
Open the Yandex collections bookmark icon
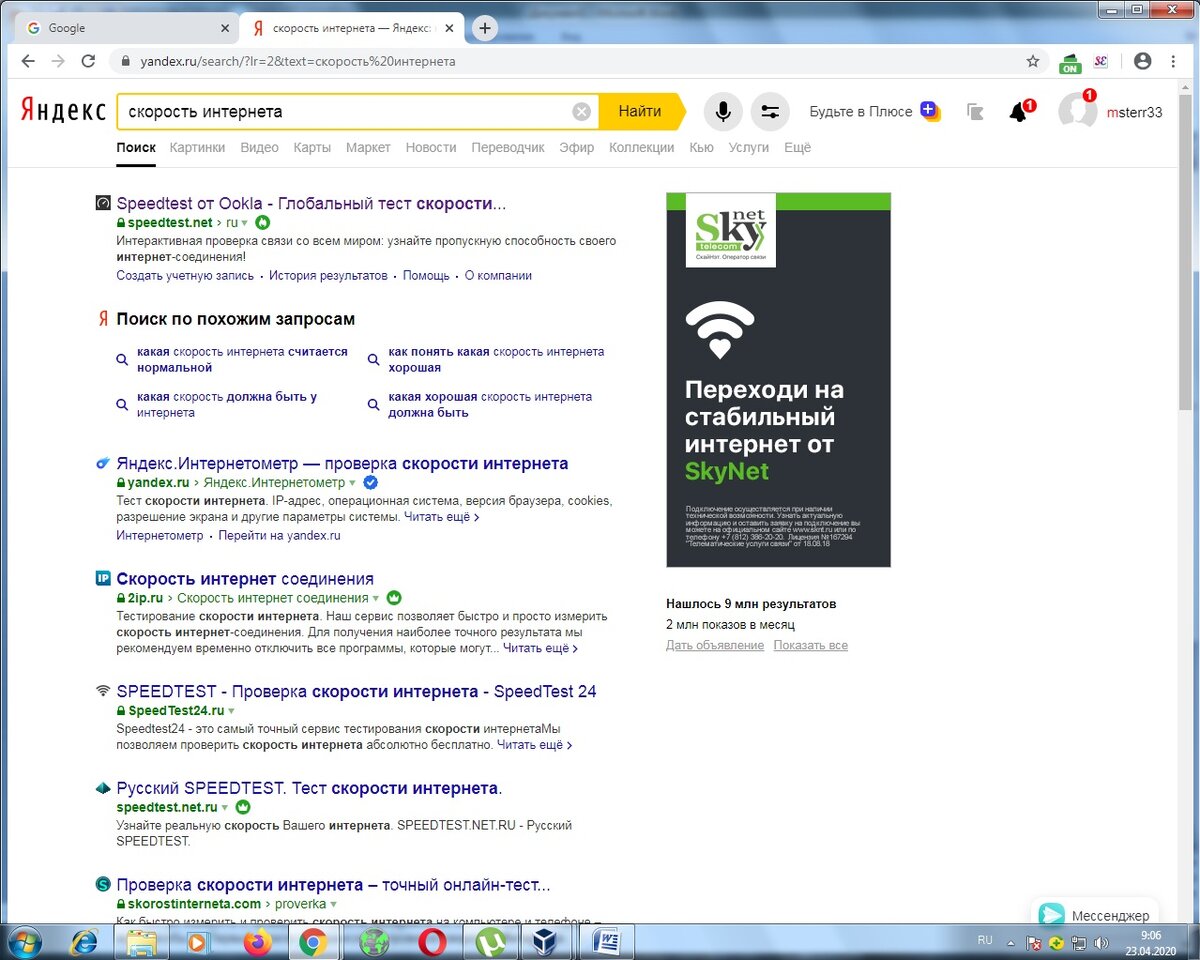tap(976, 111)
